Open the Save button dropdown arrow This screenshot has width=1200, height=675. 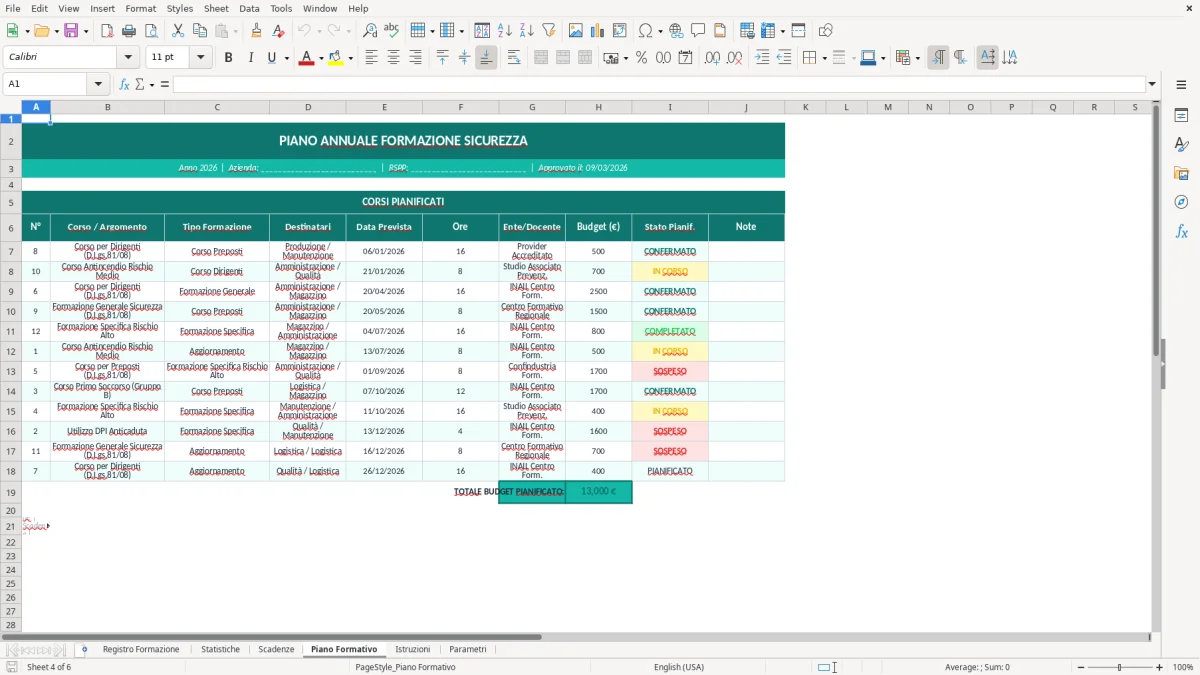tap(85, 31)
